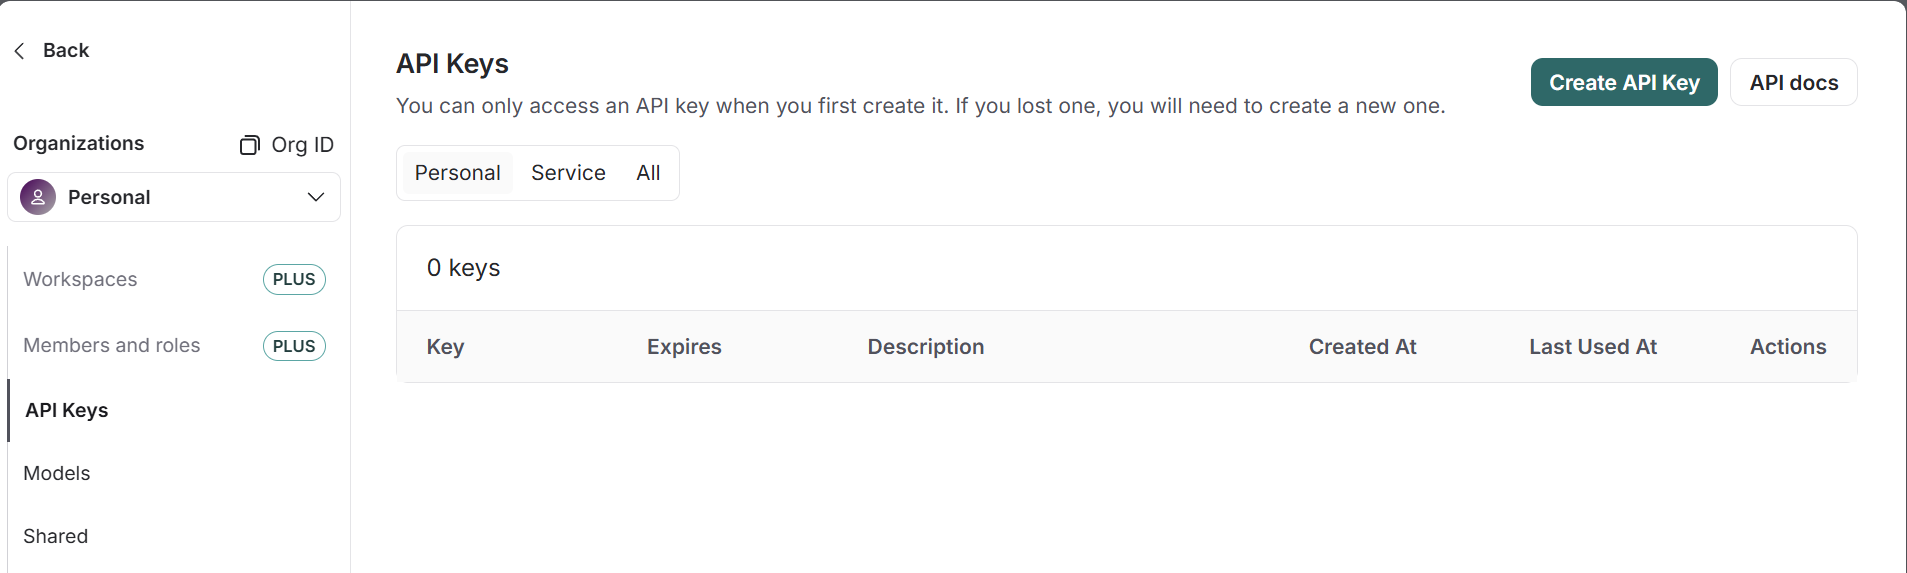Viewport: 1907px width, 573px height.
Task: Go Back using the Back link
Action: point(66,51)
